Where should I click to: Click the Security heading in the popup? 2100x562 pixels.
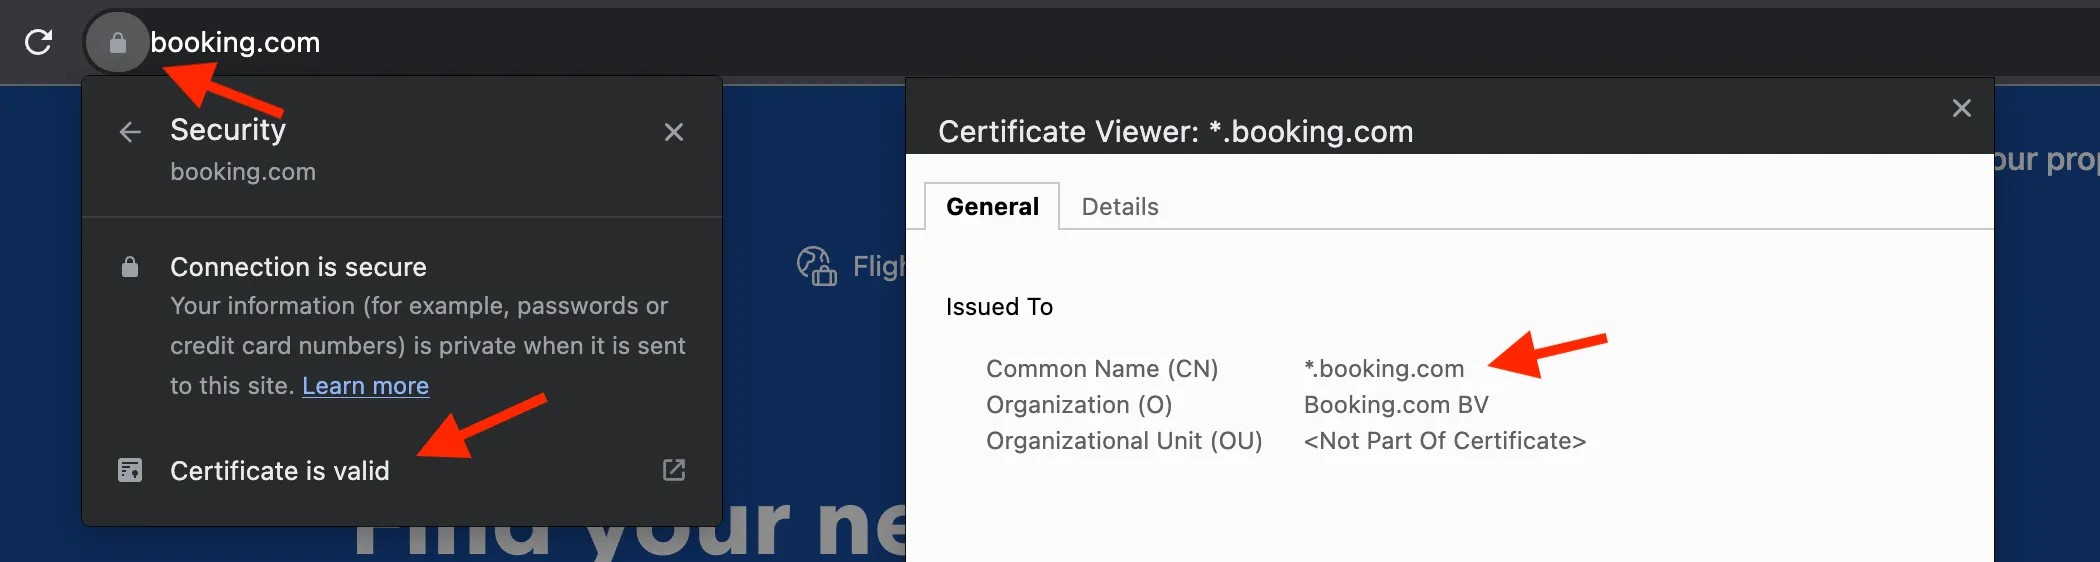(228, 130)
